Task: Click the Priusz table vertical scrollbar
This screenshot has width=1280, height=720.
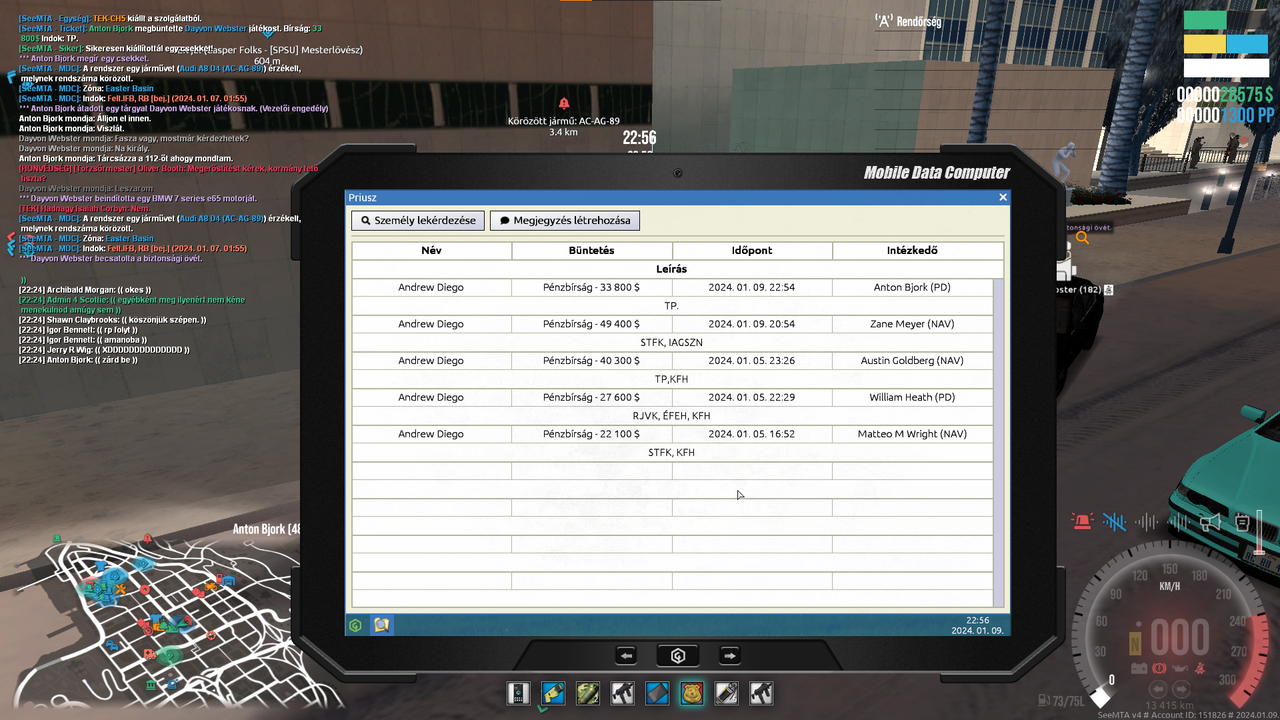Action: (x=998, y=443)
